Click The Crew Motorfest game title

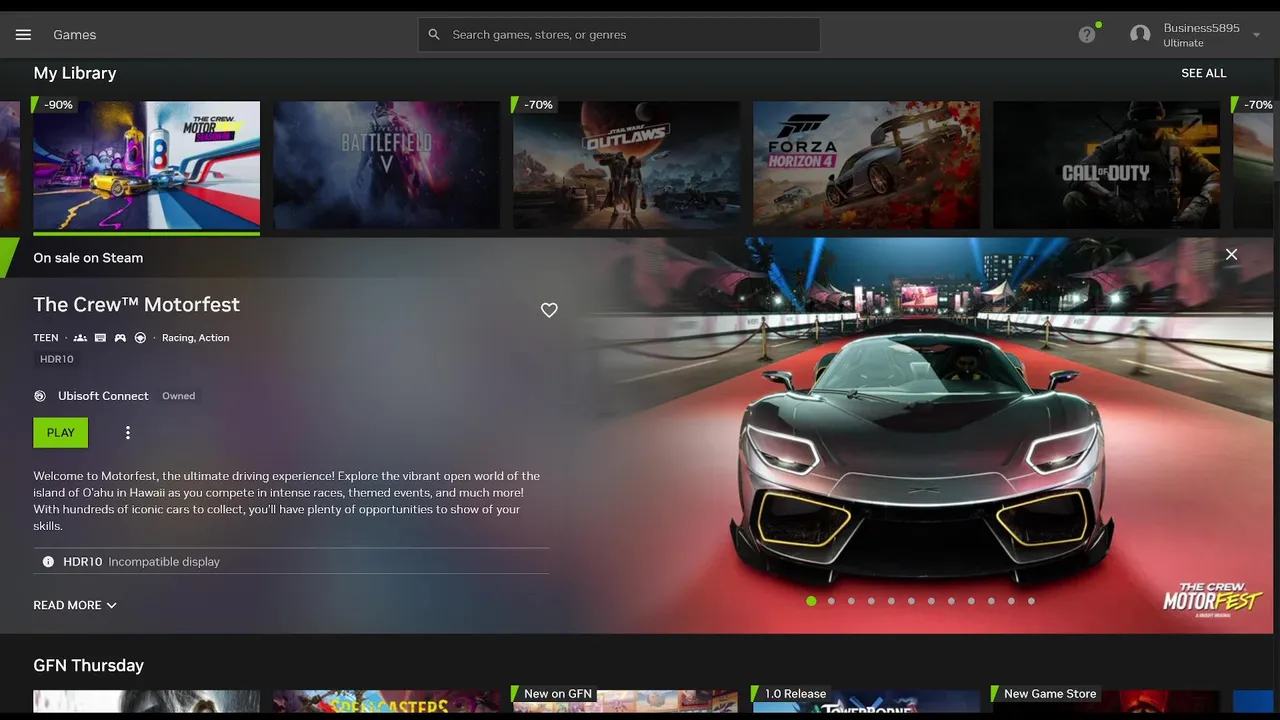(136, 305)
